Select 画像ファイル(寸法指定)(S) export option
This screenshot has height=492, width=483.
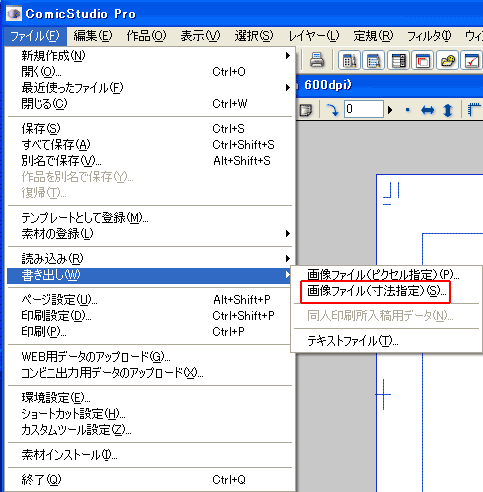376,291
